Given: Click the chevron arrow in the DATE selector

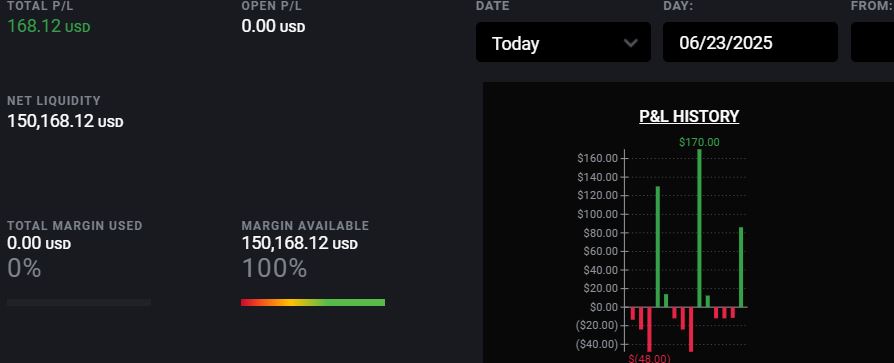Looking at the screenshot, I should click(x=631, y=43).
